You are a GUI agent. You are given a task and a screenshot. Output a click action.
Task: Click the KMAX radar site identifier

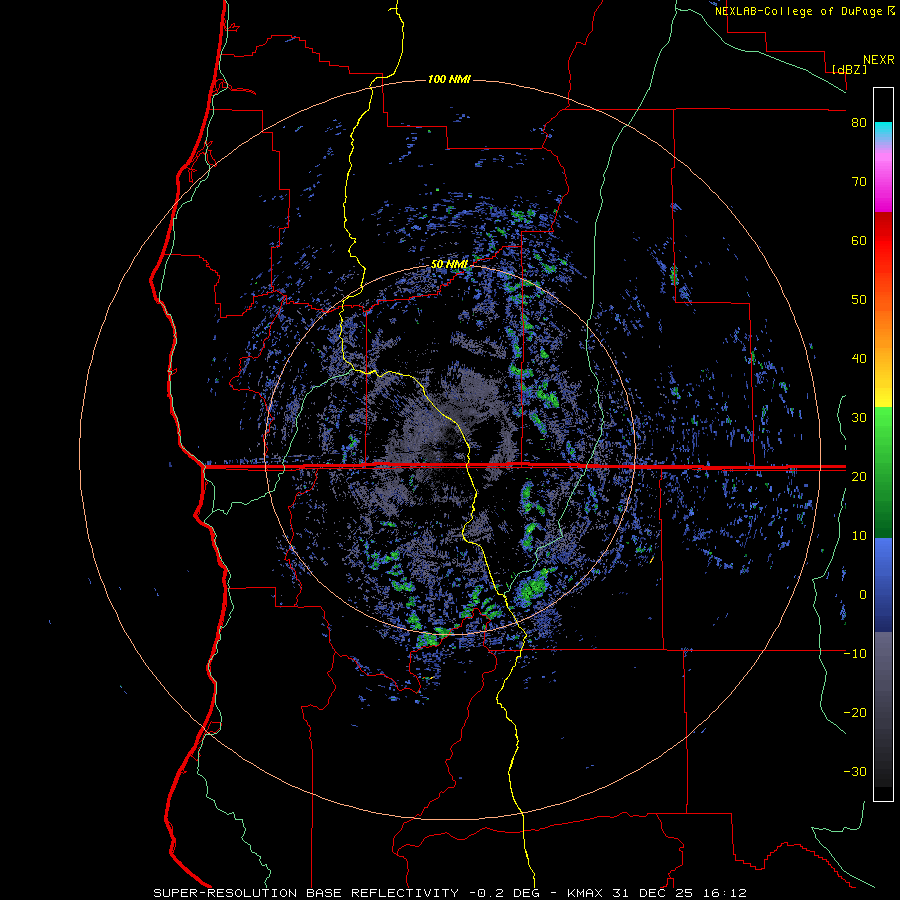(x=585, y=893)
